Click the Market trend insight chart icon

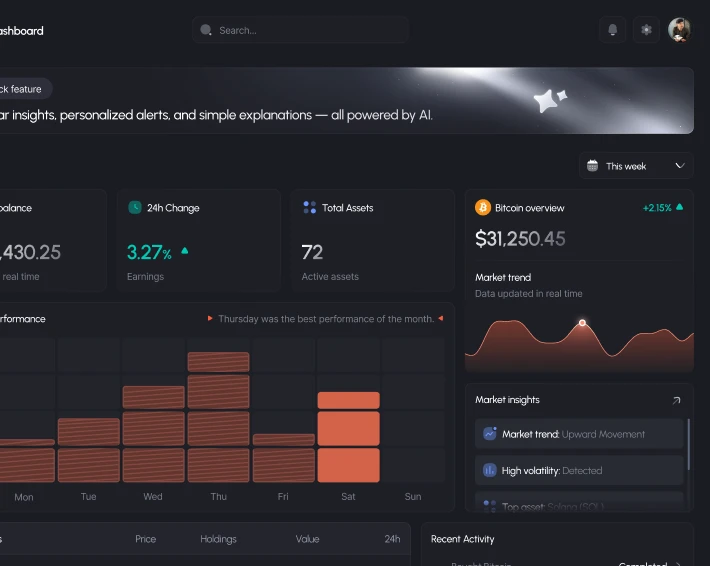(489, 434)
